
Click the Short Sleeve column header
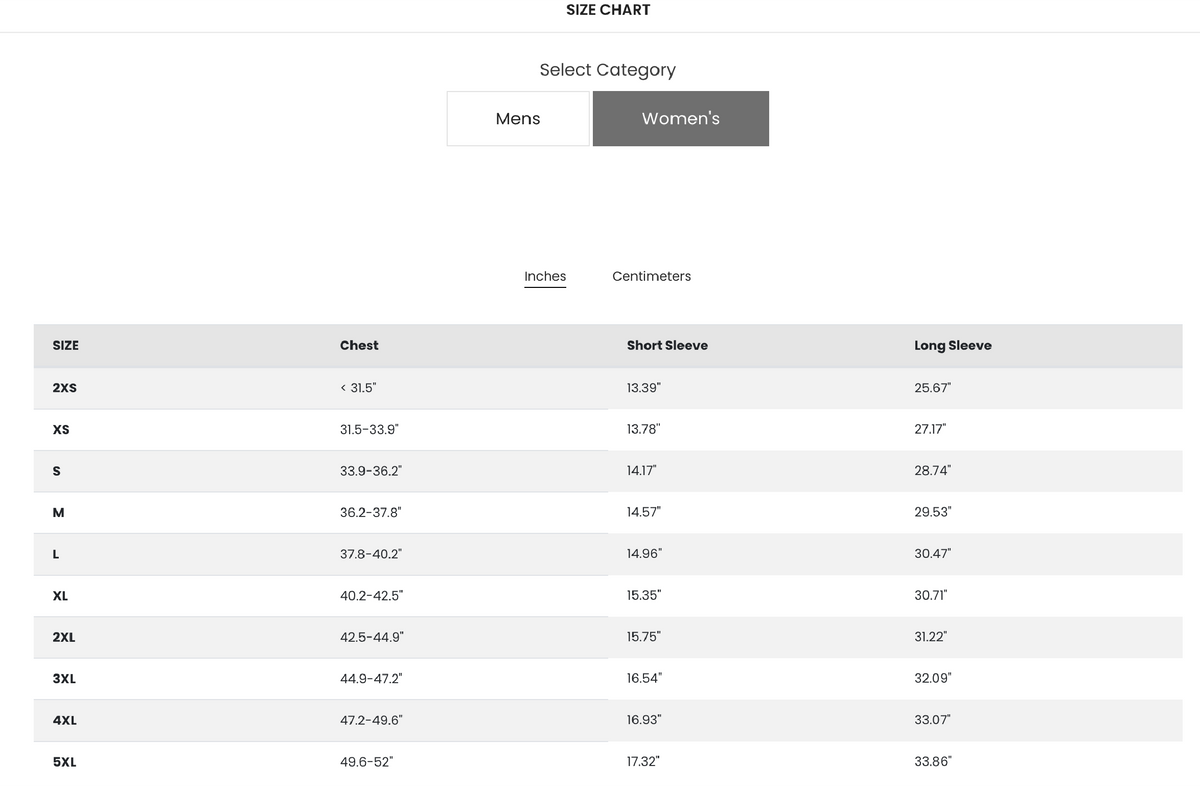[667, 345]
